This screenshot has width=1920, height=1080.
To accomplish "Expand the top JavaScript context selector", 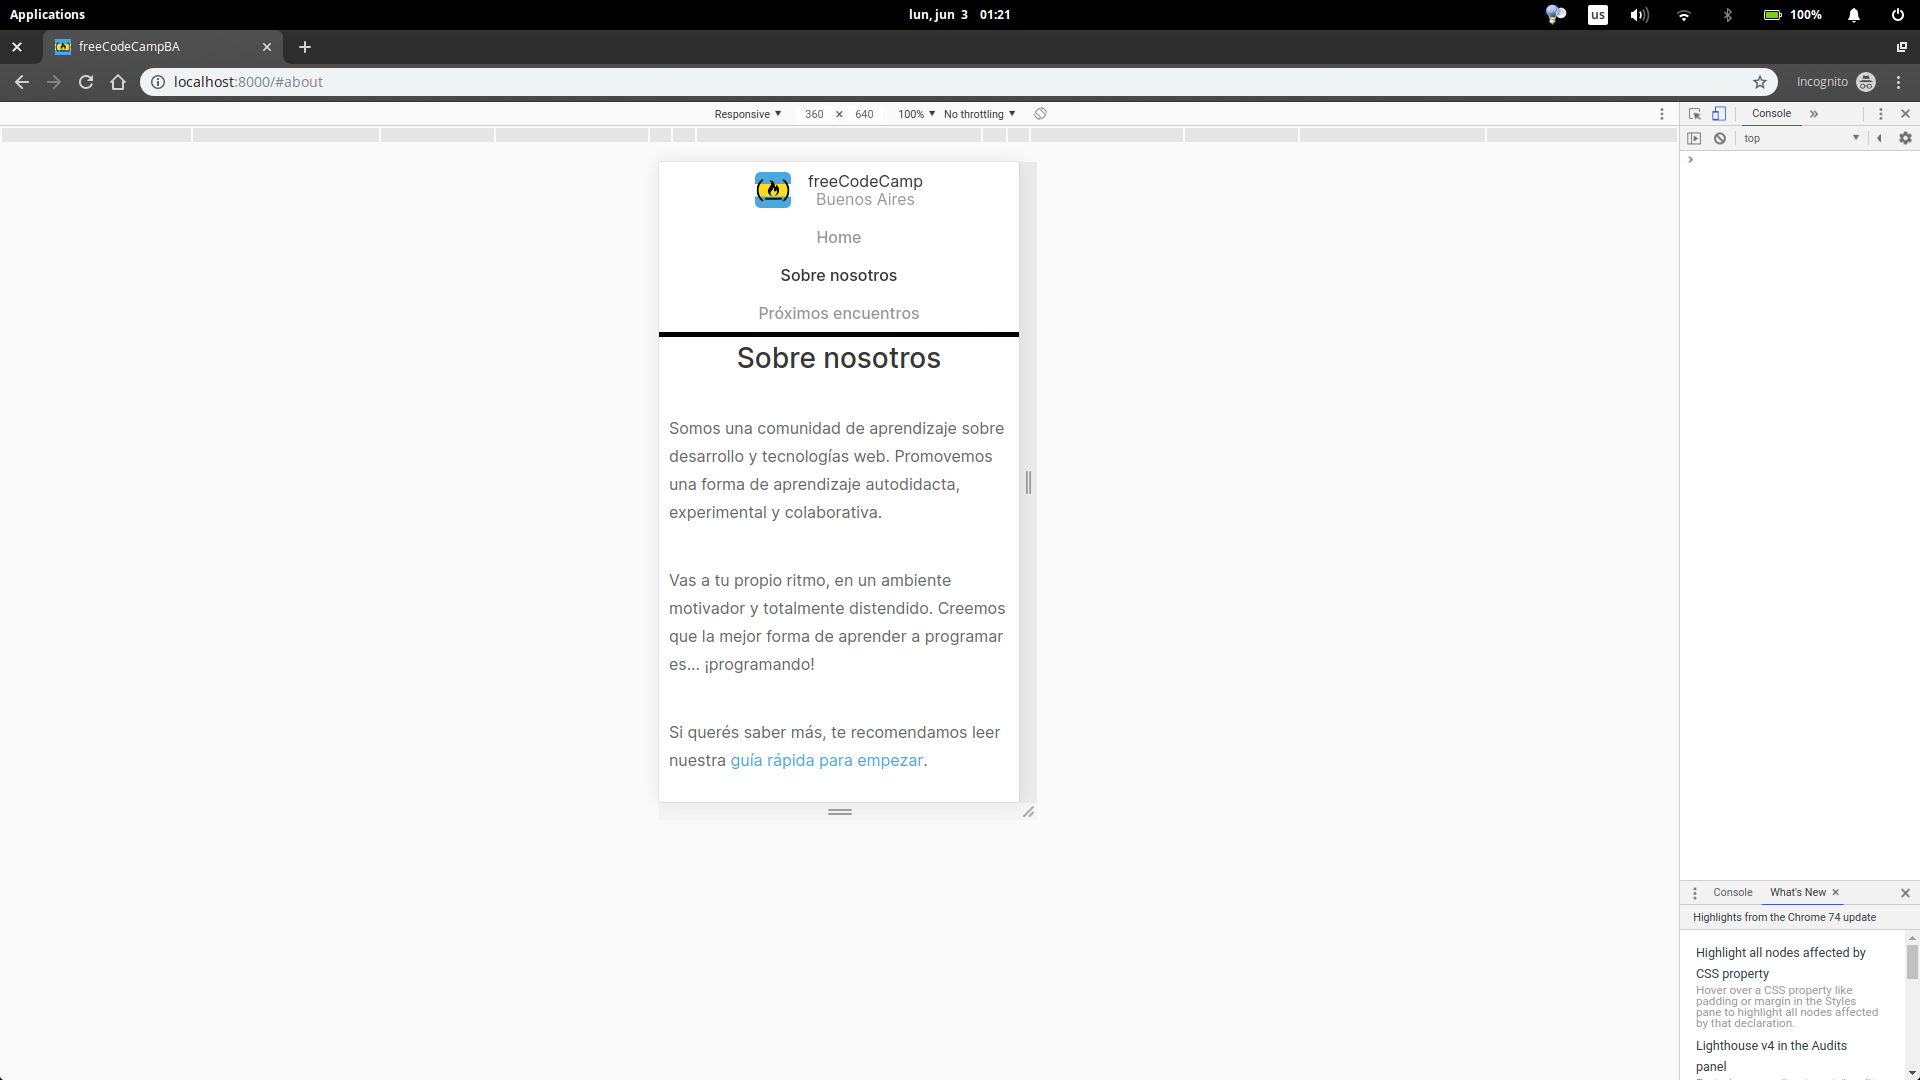I will pos(1800,139).
